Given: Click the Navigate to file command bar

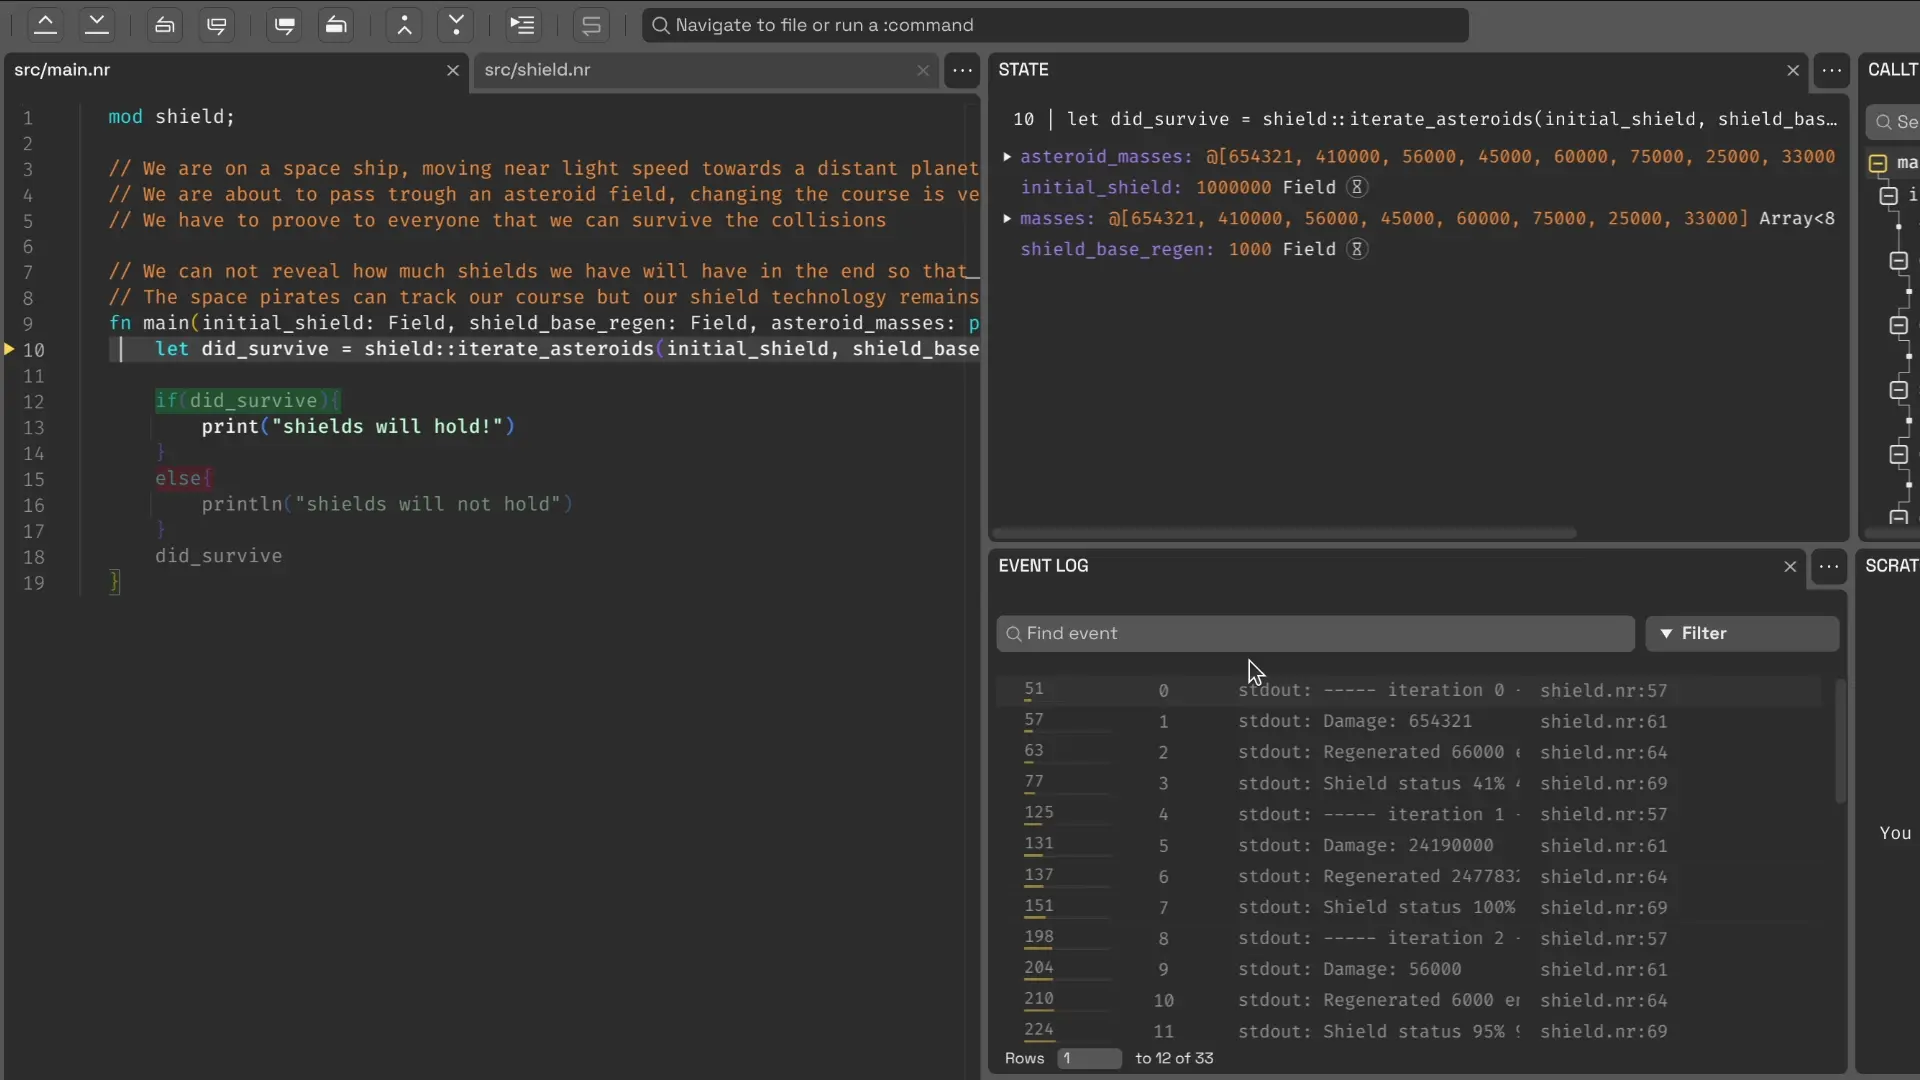Looking at the screenshot, I should coord(1055,25).
